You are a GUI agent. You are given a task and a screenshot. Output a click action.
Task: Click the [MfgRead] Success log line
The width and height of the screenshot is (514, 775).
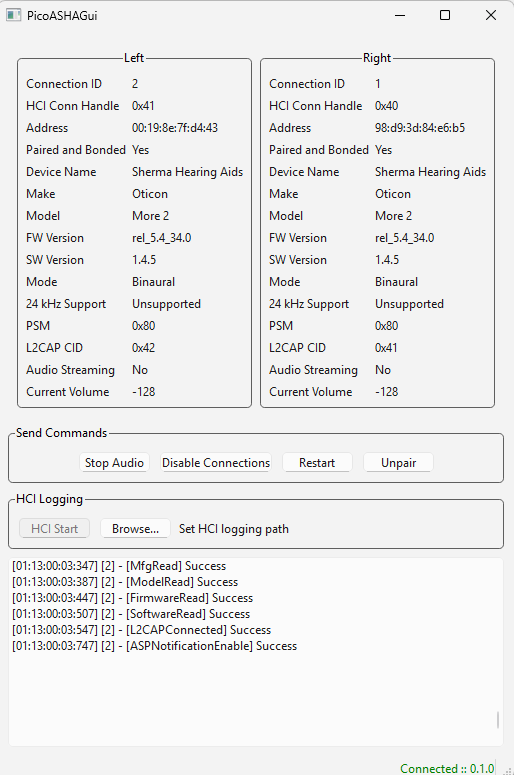point(119,566)
